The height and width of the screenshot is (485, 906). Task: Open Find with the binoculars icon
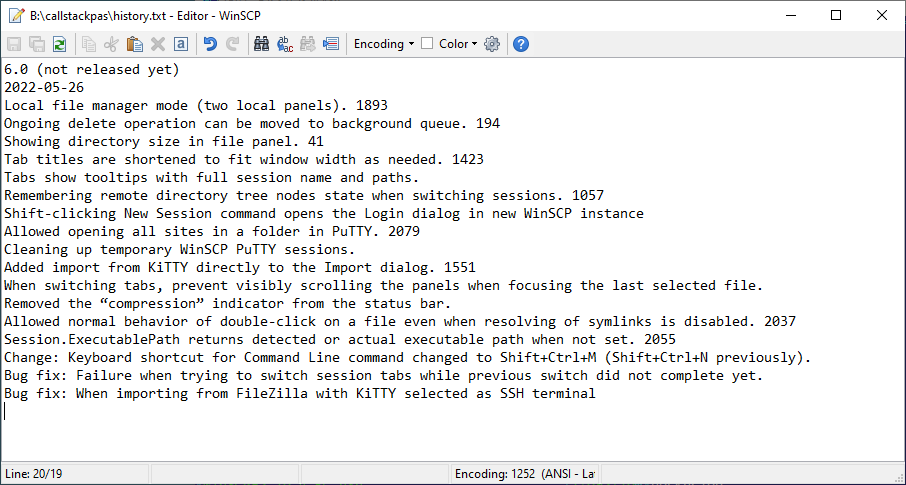(x=262, y=44)
